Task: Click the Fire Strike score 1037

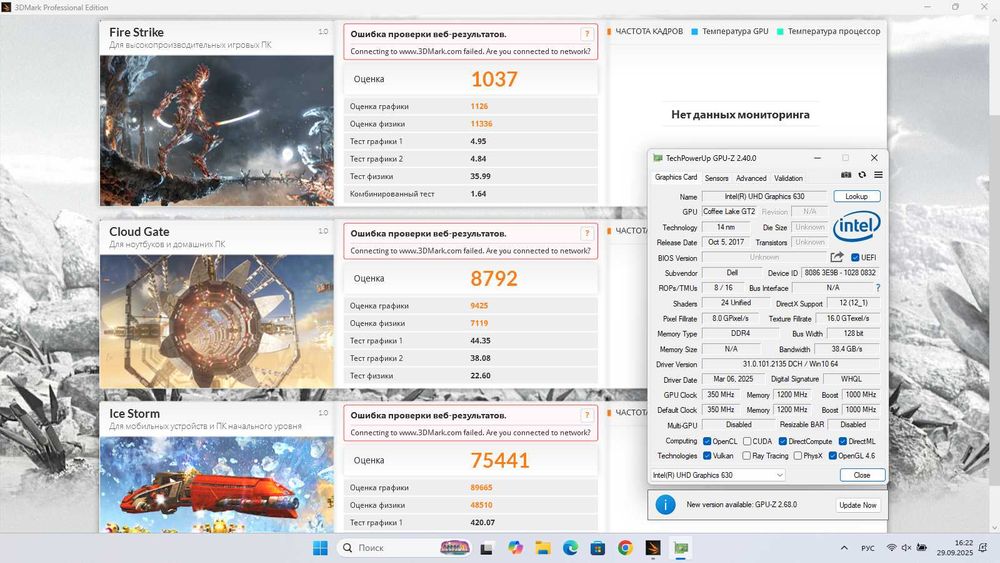Action: pos(494,79)
